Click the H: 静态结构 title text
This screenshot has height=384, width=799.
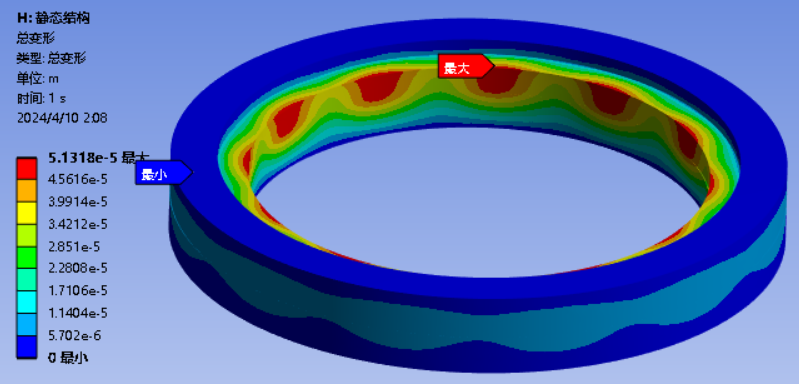click(x=54, y=18)
